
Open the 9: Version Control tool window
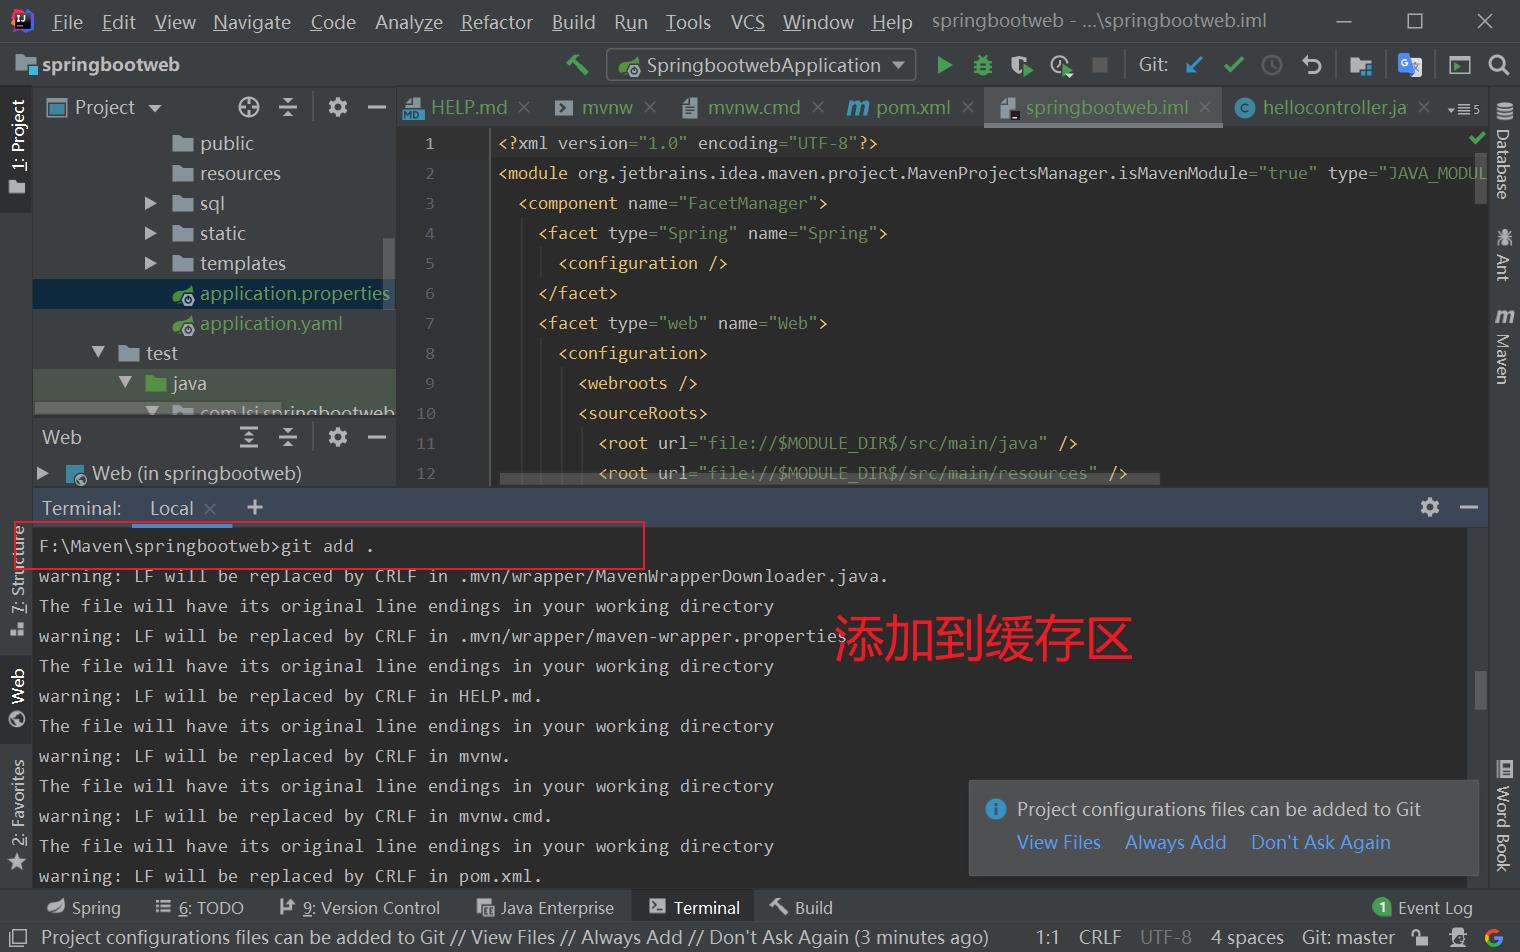pos(359,907)
